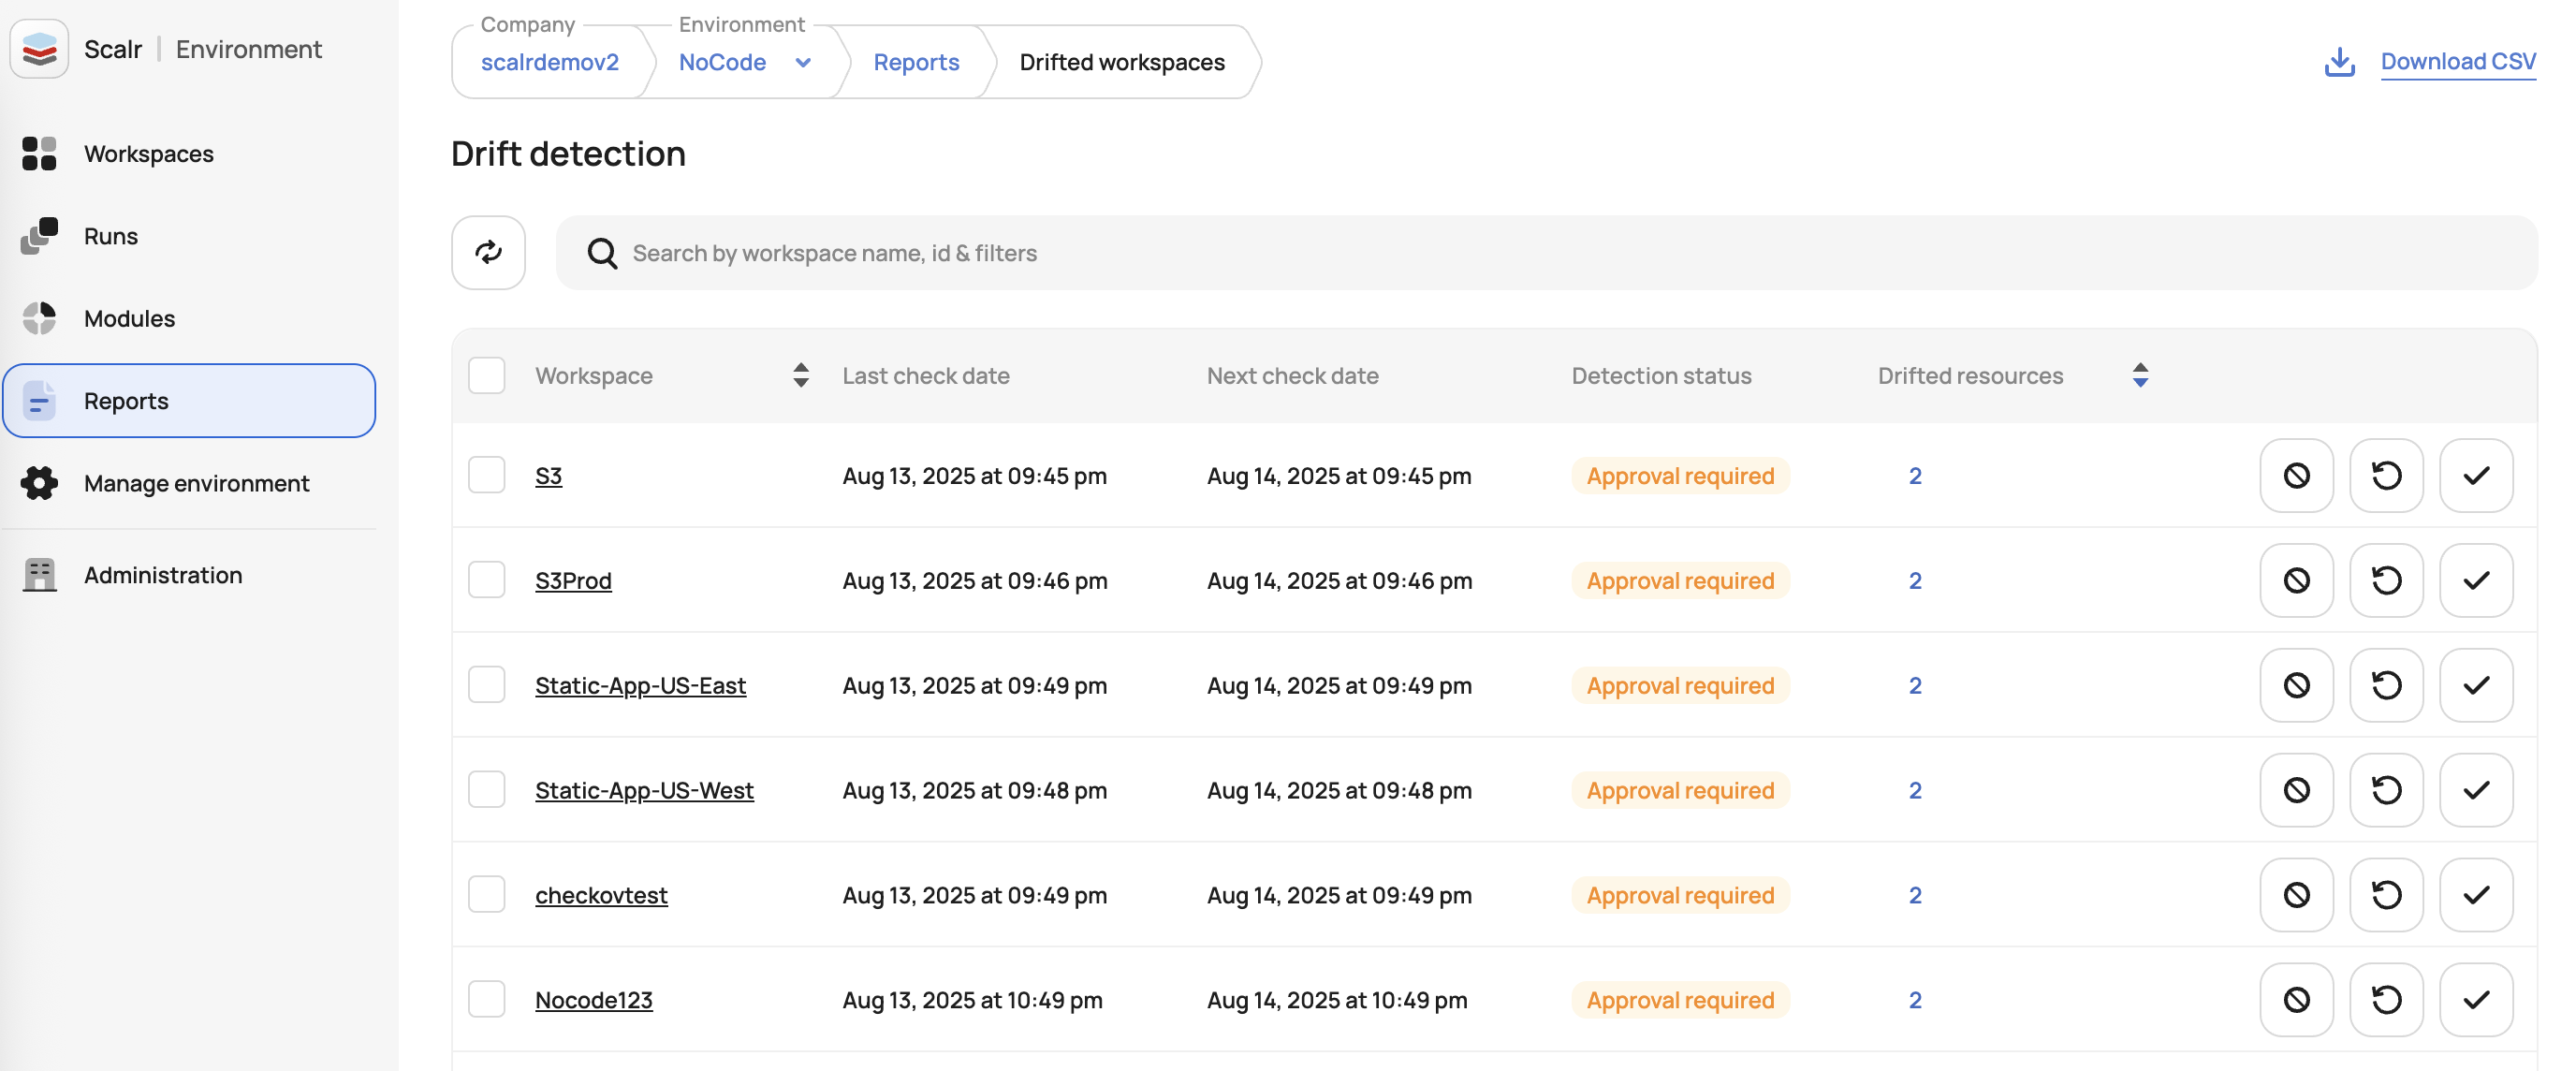Screen dimensions: 2576x1071
Task: Open Workspaces in the sidebar
Action: tap(148, 154)
